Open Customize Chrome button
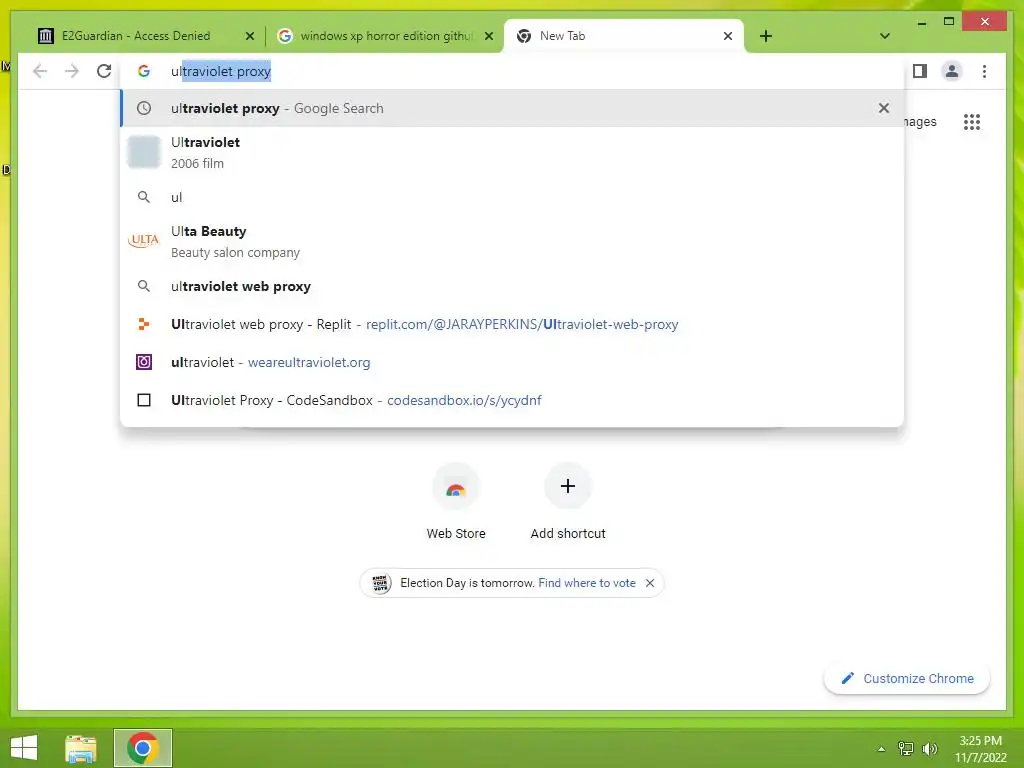1024x768 pixels. pyautogui.click(x=906, y=679)
